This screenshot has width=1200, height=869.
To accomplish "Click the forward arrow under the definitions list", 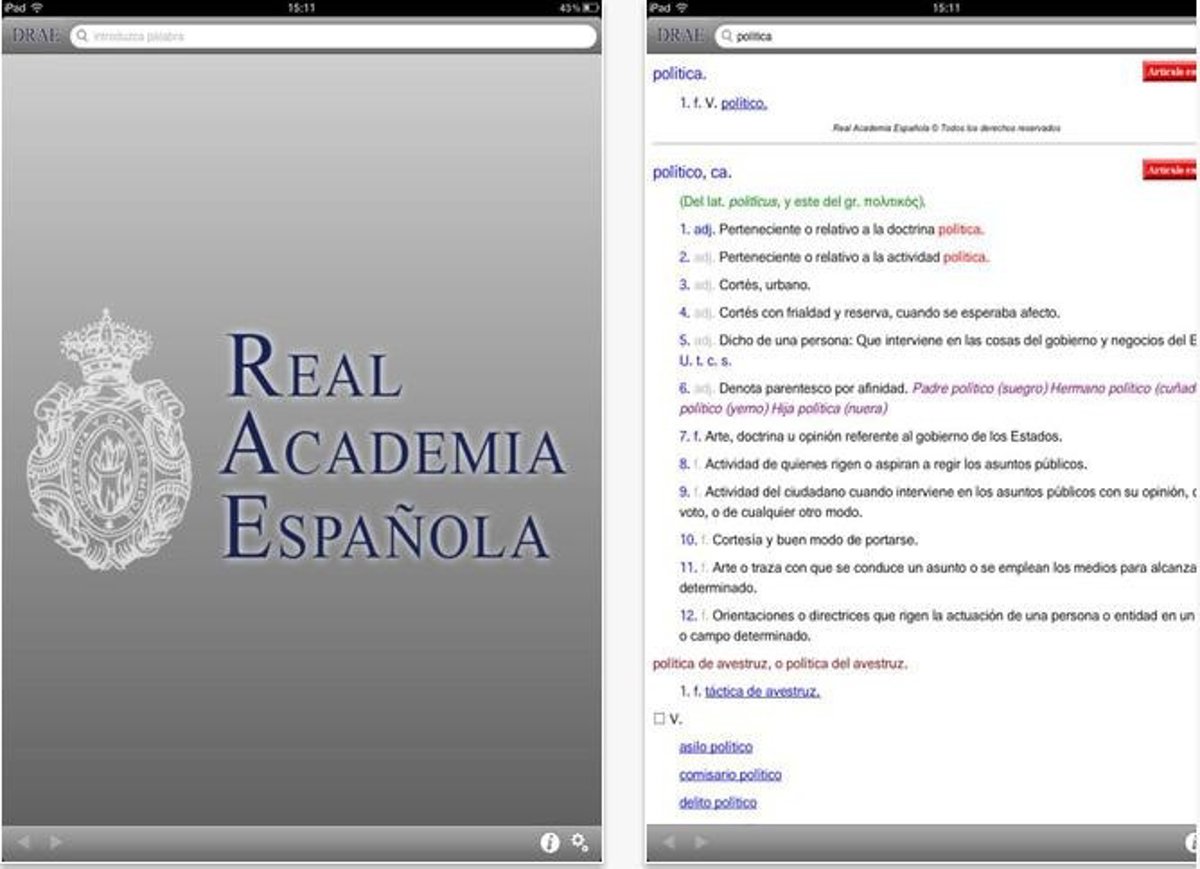I will (x=700, y=843).
